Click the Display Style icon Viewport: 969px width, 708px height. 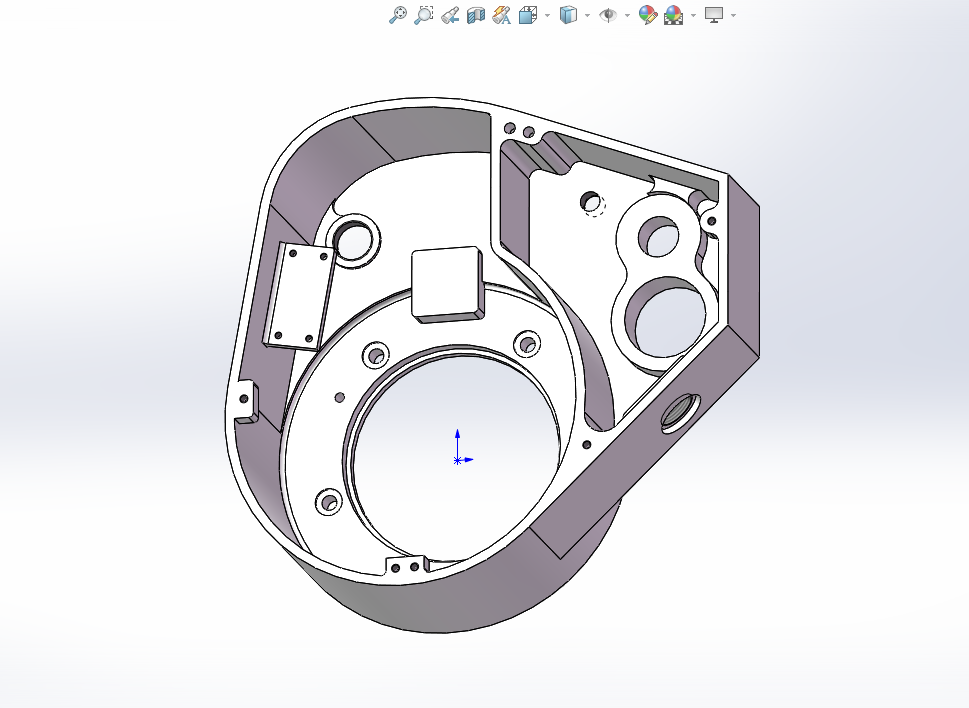[568, 15]
